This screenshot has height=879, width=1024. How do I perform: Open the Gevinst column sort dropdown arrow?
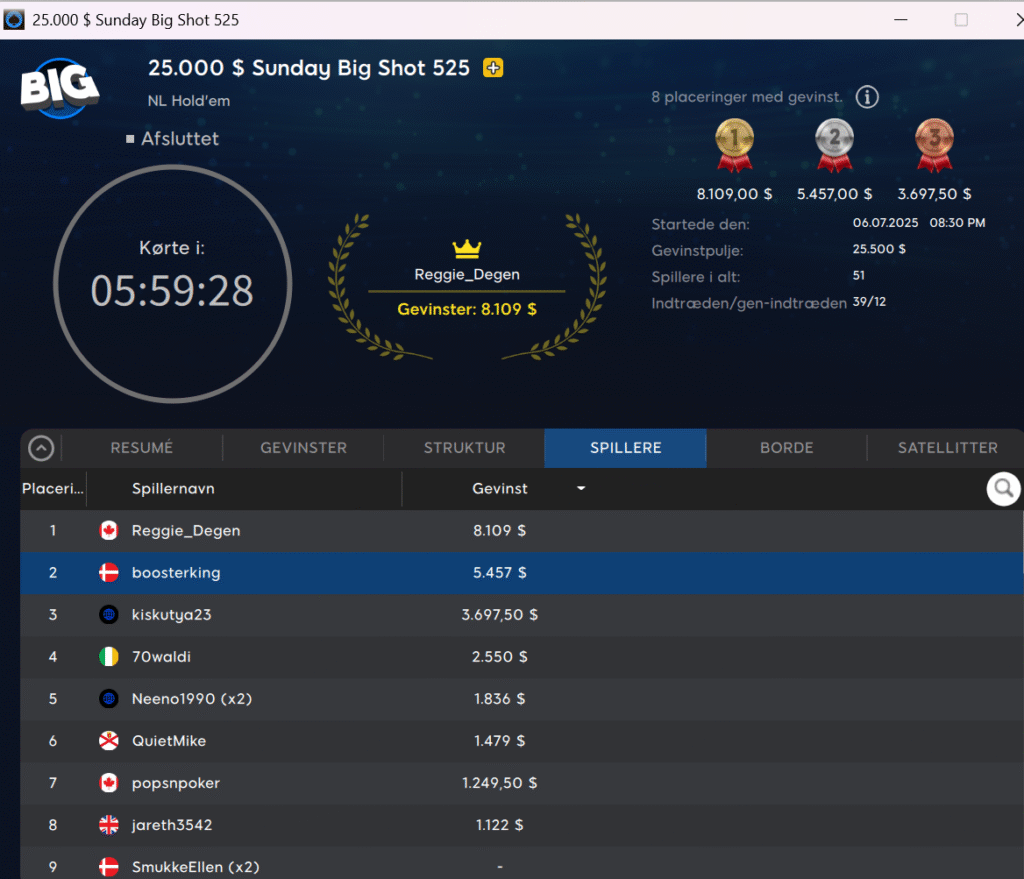(581, 489)
